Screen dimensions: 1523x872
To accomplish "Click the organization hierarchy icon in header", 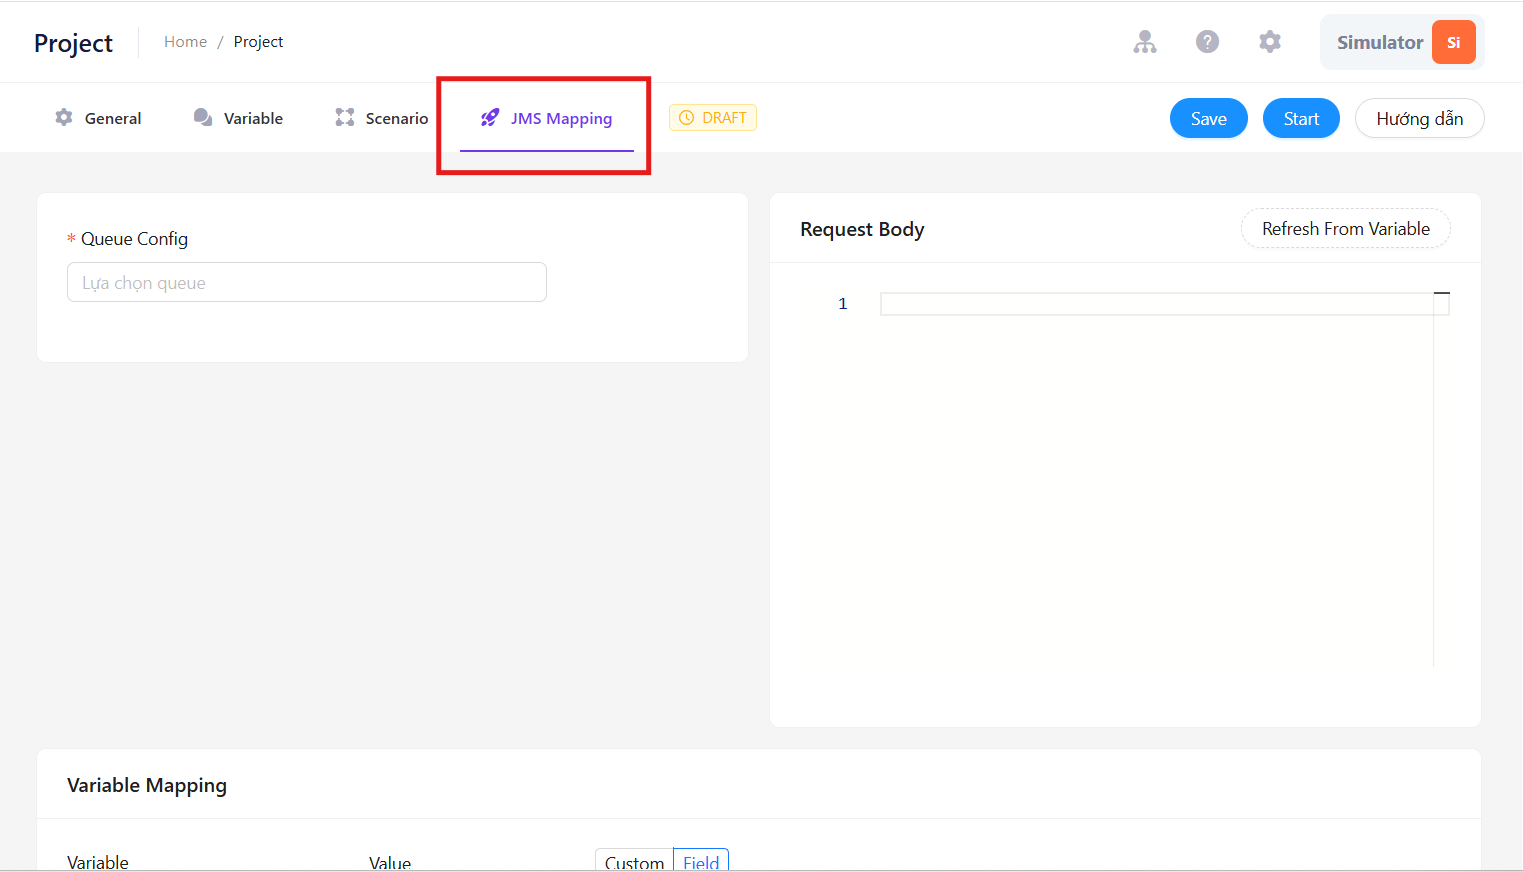I will [1145, 42].
